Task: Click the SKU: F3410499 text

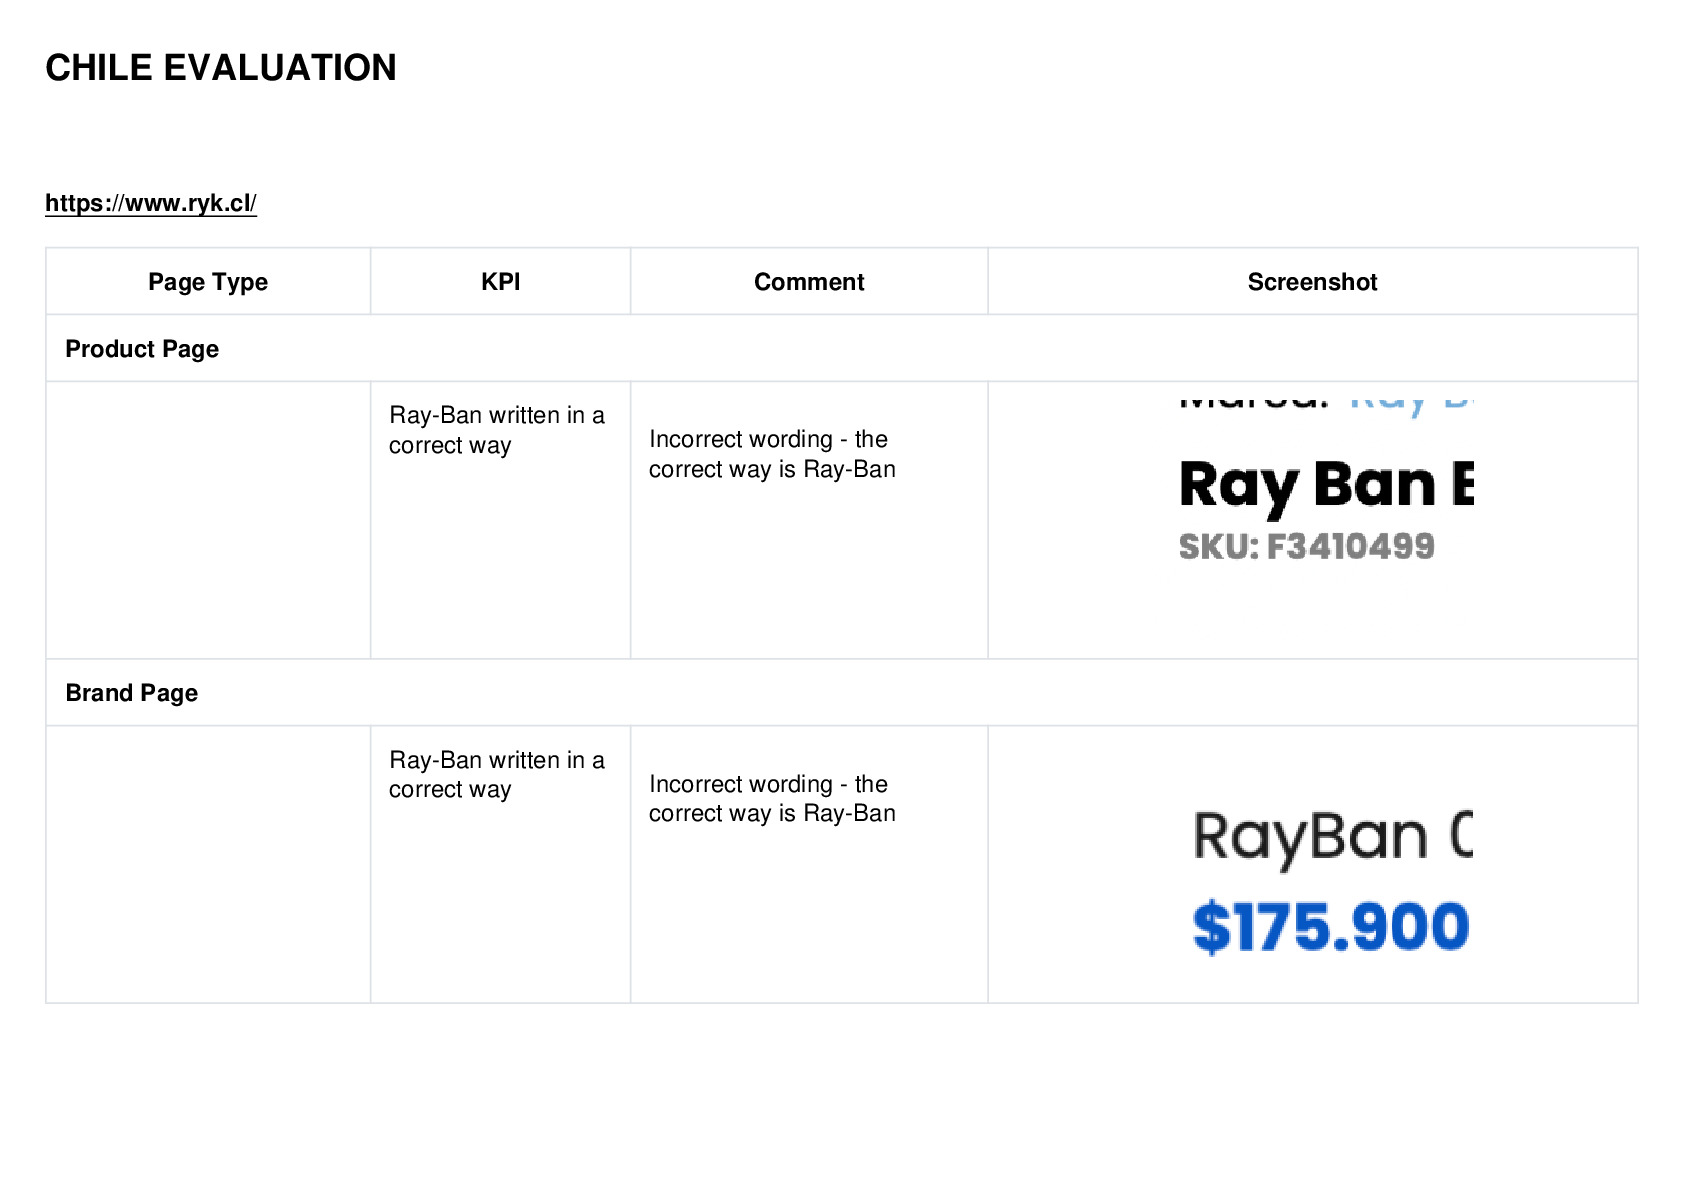Action: point(1306,546)
